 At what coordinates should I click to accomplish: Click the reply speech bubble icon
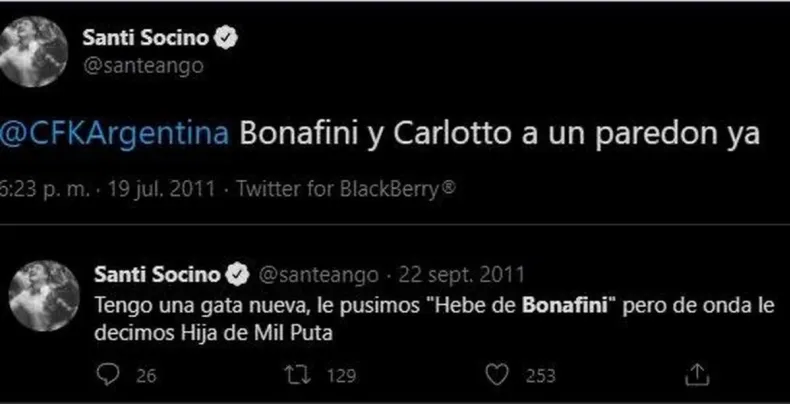pyautogui.click(x=108, y=375)
